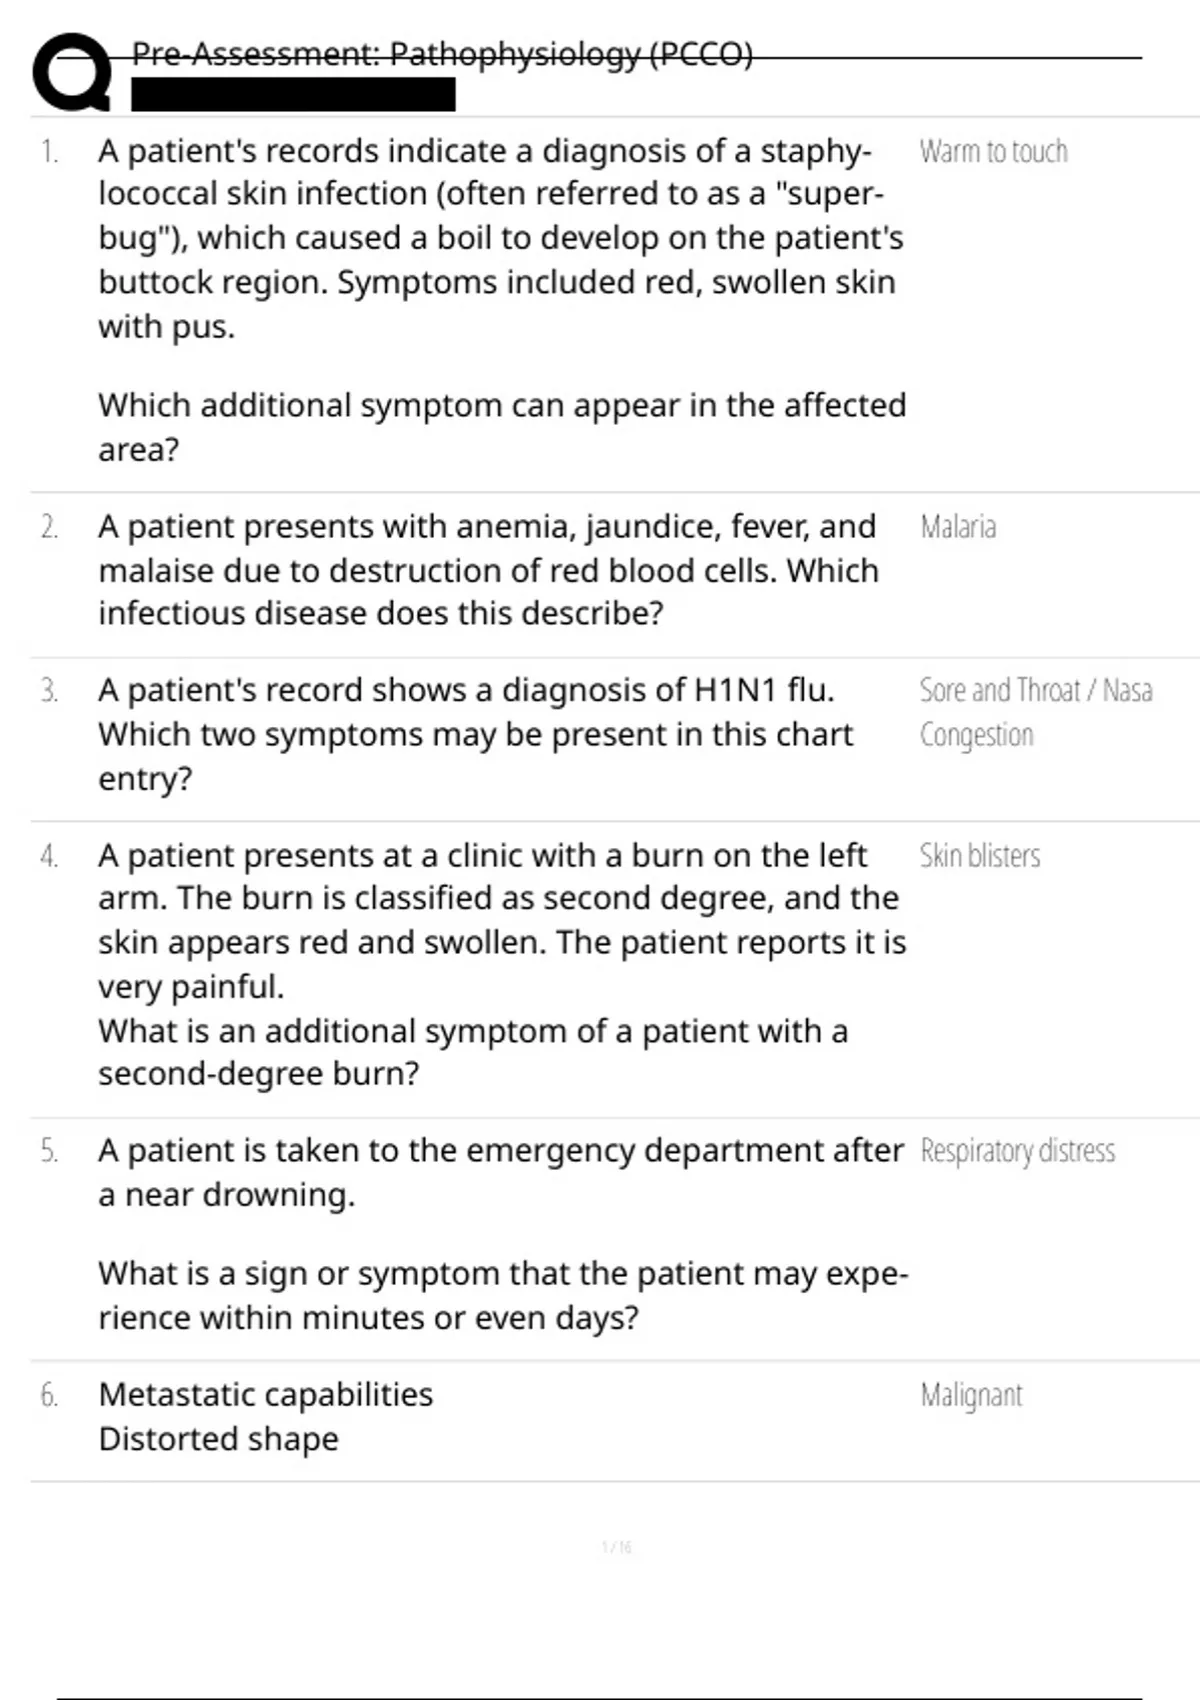The height and width of the screenshot is (1700, 1200).
Task: Click question number 2 marker
Action: coord(50,527)
